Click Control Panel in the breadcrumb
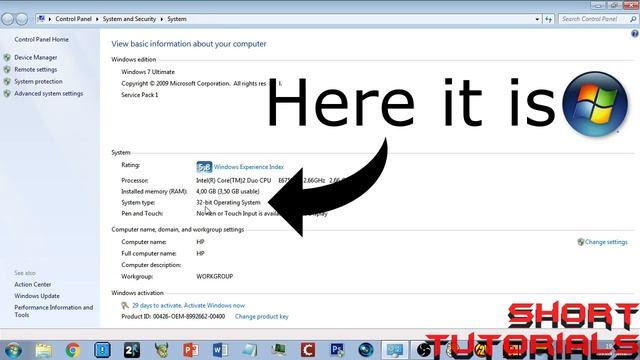 pyautogui.click(x=73, y=19)
